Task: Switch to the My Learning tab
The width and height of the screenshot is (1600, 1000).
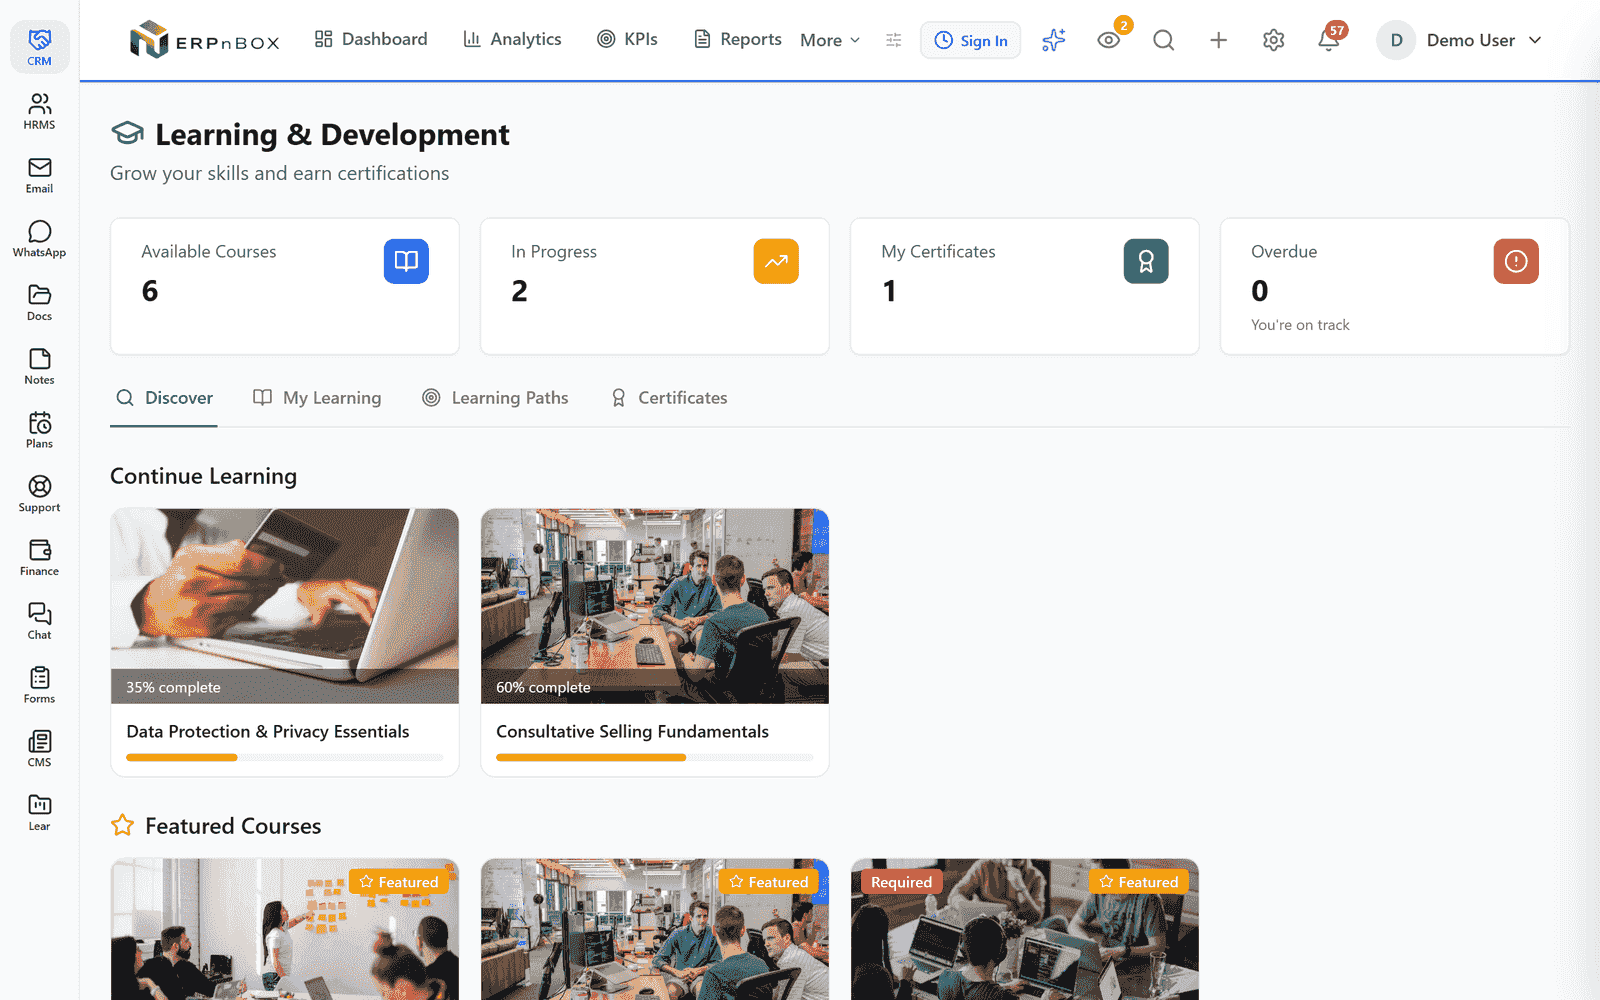Action: [317, 398]
